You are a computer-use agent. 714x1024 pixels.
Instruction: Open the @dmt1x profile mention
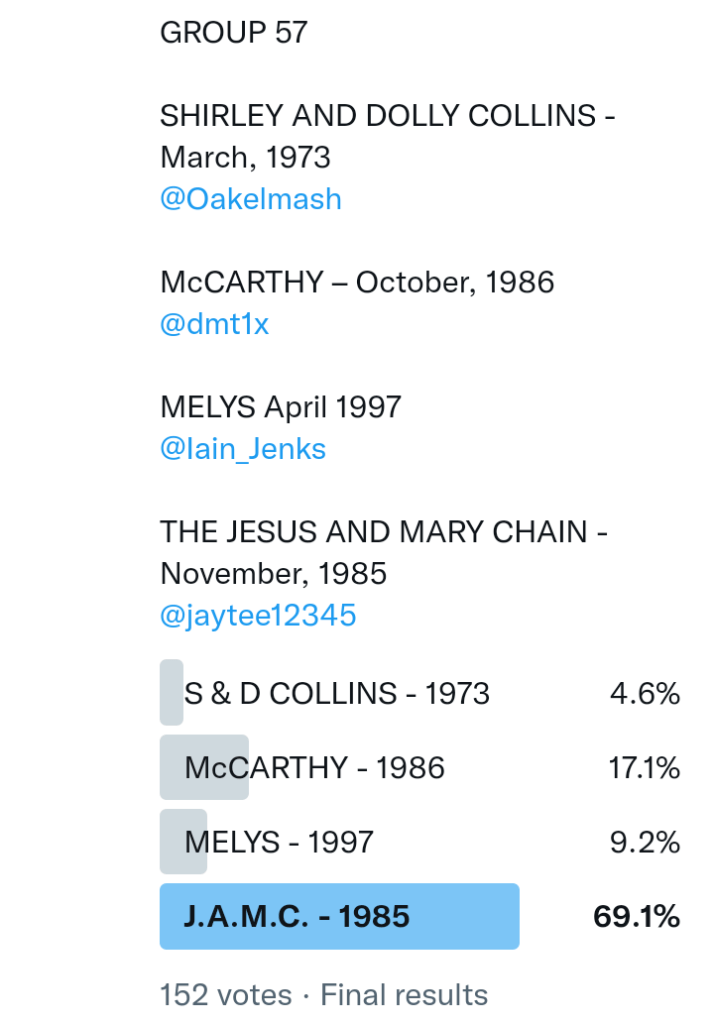click(214, 324)
